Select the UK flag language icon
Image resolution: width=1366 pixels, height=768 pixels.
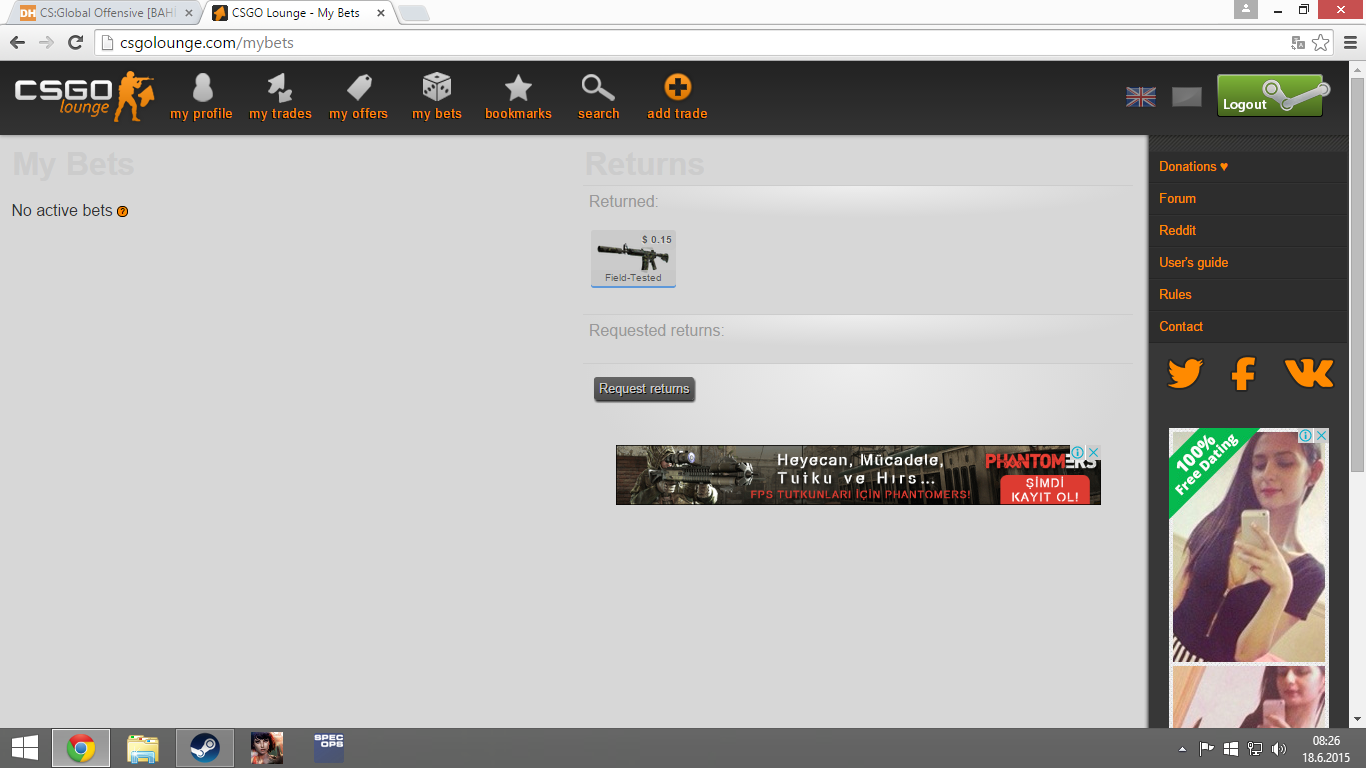(x=1141, y=97)
